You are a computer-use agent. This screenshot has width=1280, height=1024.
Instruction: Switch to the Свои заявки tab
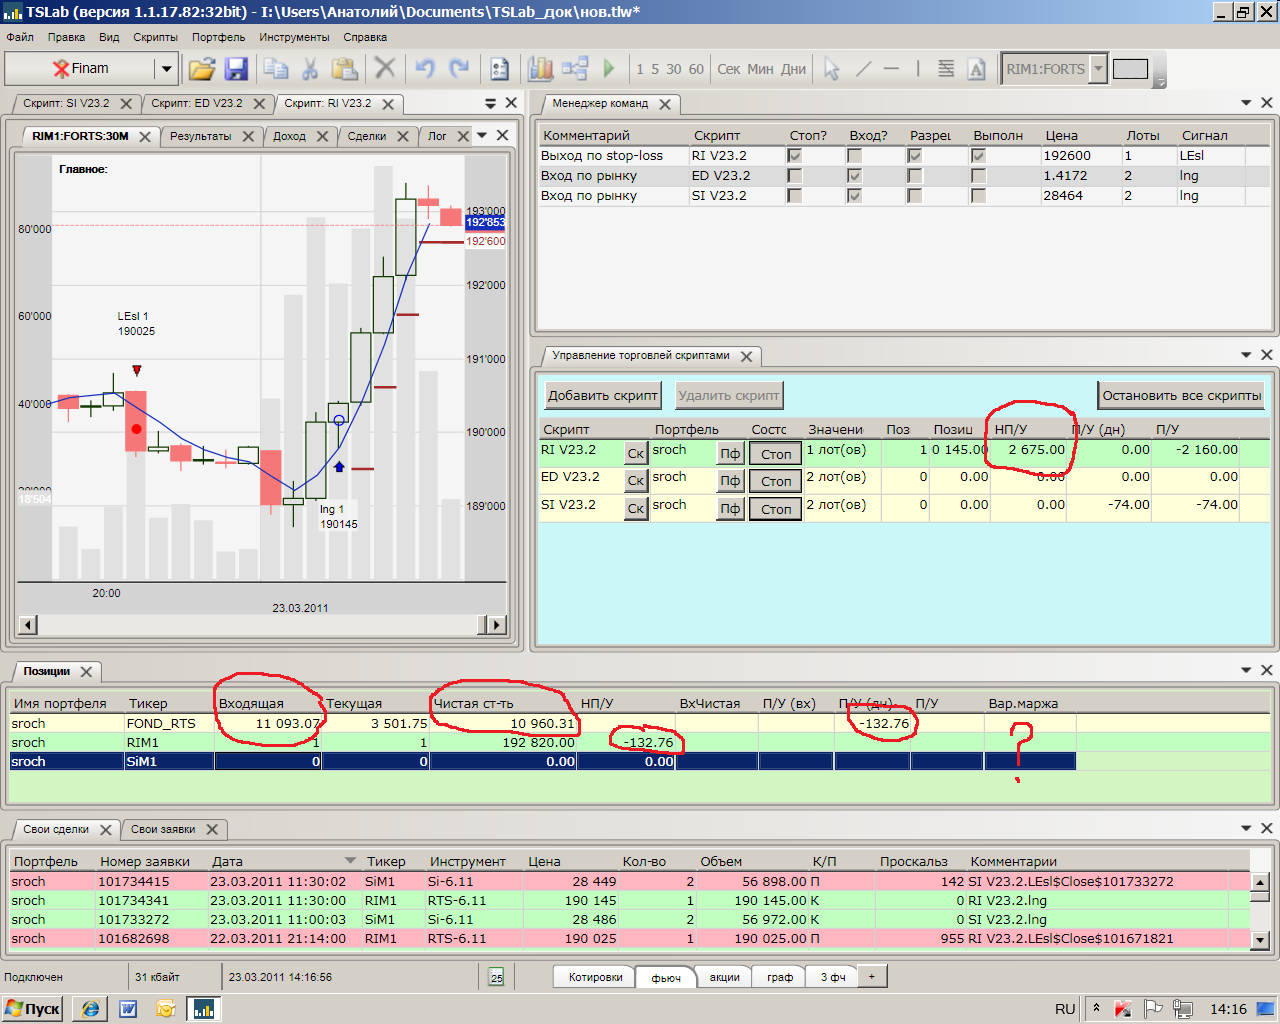tap(163, 829)
